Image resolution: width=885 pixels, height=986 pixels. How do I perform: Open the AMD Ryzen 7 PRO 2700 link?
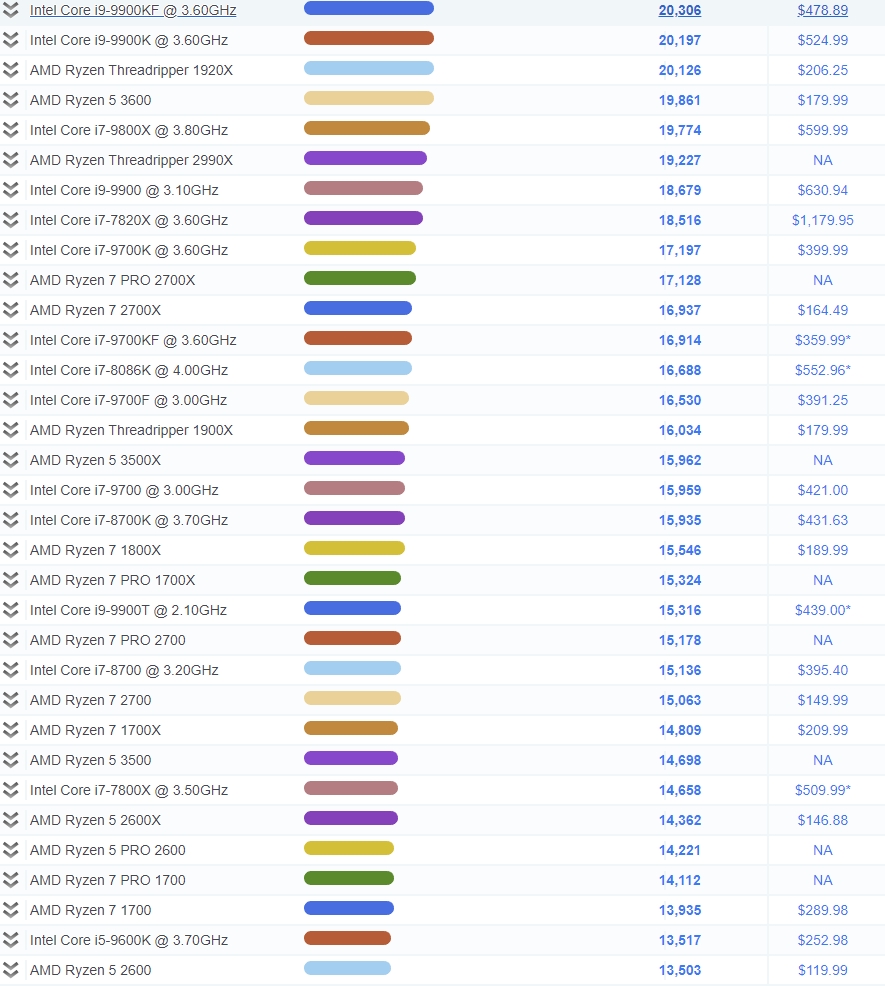tap(108, 640)
